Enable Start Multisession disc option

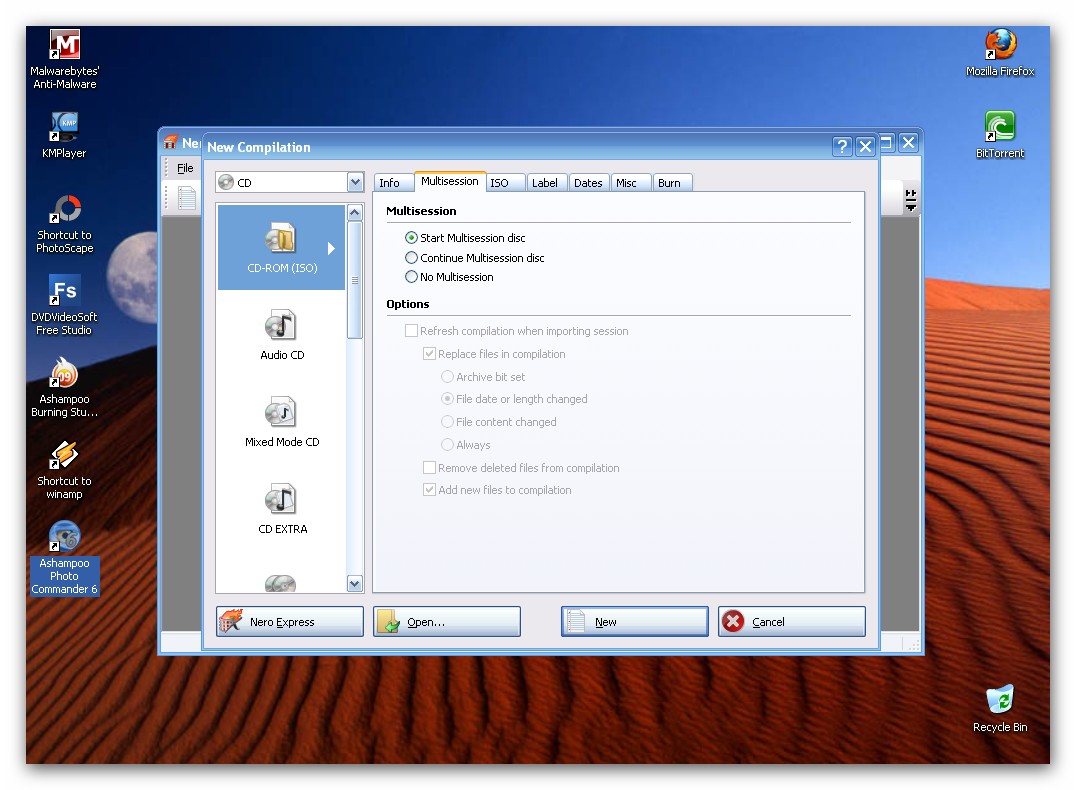(x=411, y=238)
